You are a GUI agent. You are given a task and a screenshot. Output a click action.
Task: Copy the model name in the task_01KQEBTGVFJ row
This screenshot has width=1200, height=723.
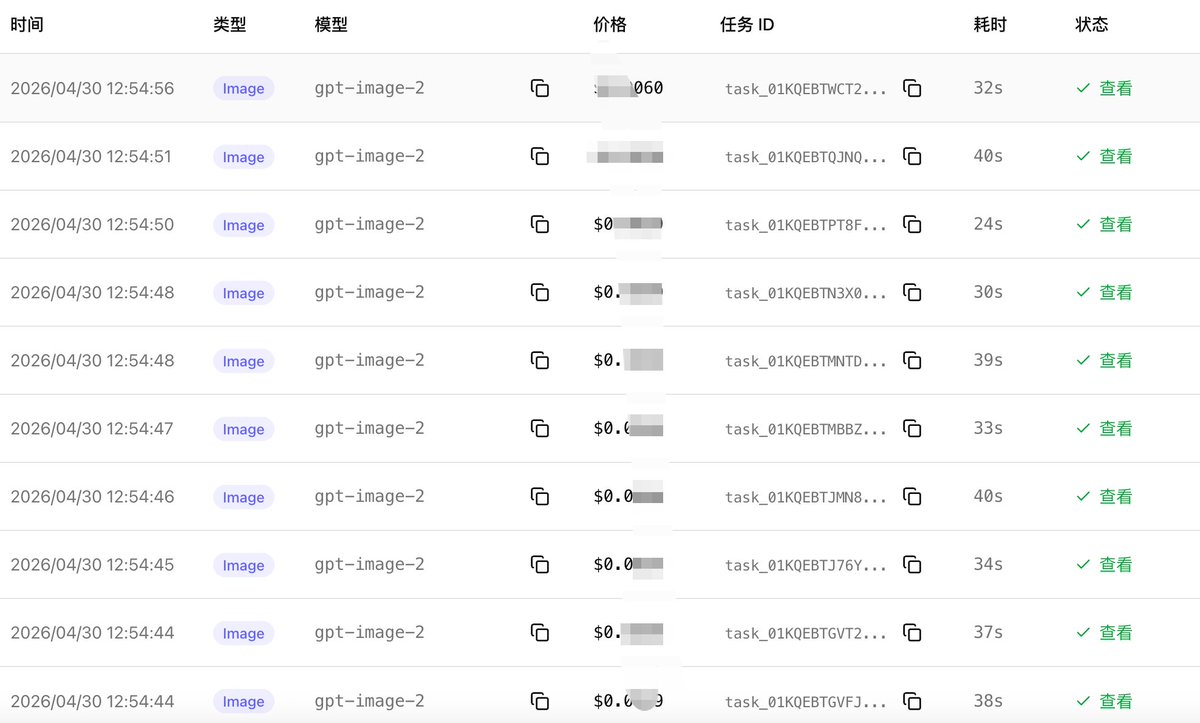(540, 700)
